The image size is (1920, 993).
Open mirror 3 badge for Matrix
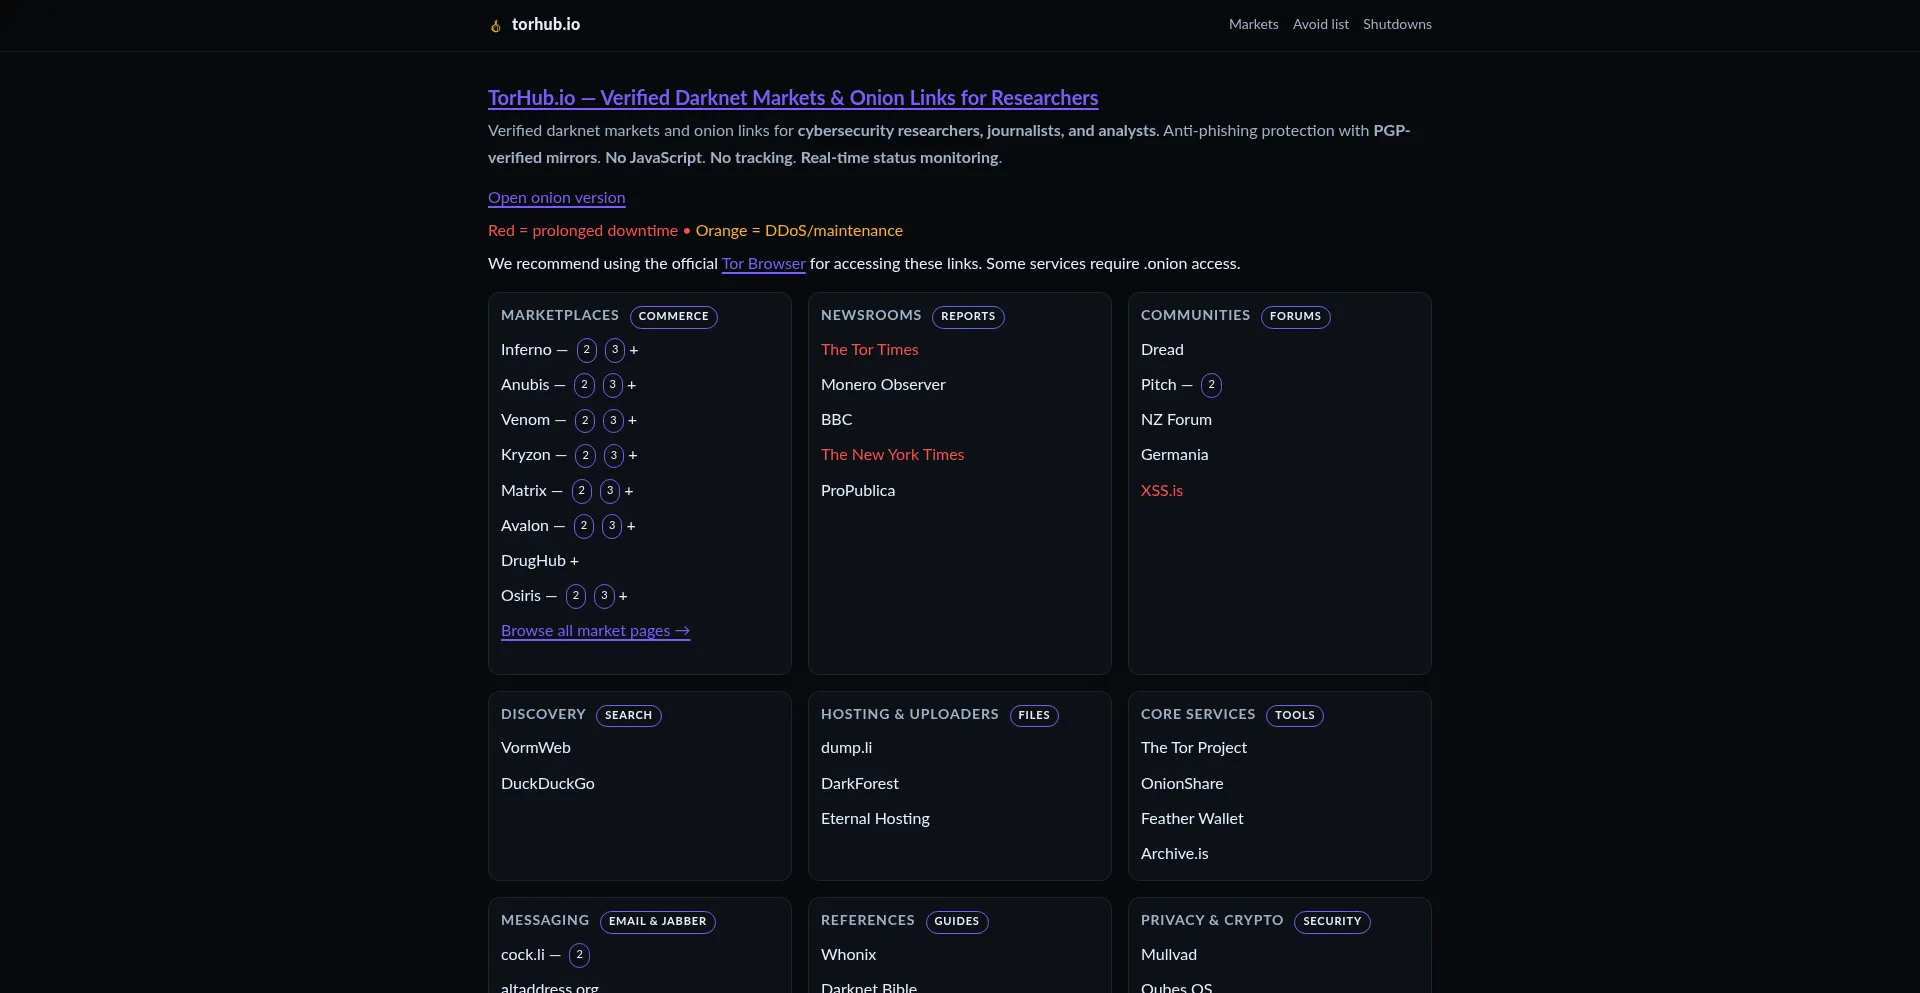[x=610, y=491]
